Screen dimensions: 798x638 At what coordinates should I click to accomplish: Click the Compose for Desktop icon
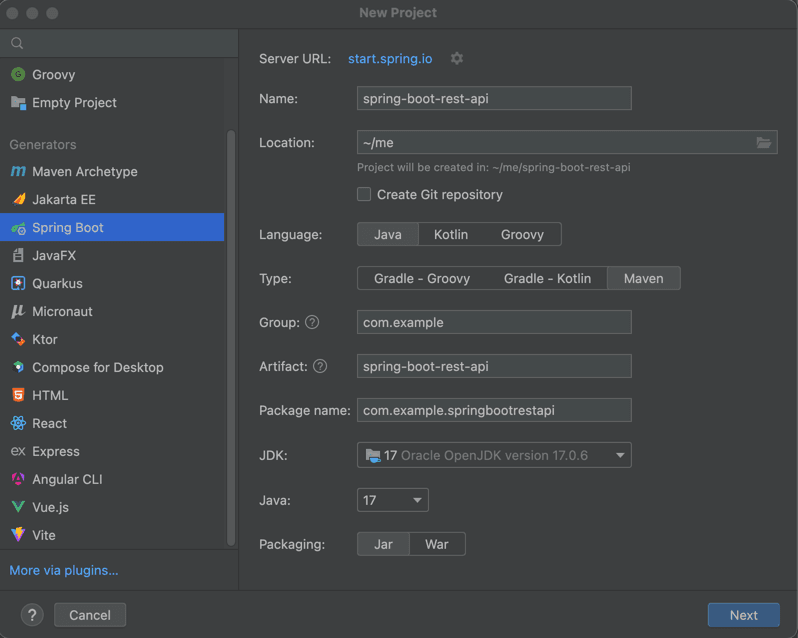18,367
